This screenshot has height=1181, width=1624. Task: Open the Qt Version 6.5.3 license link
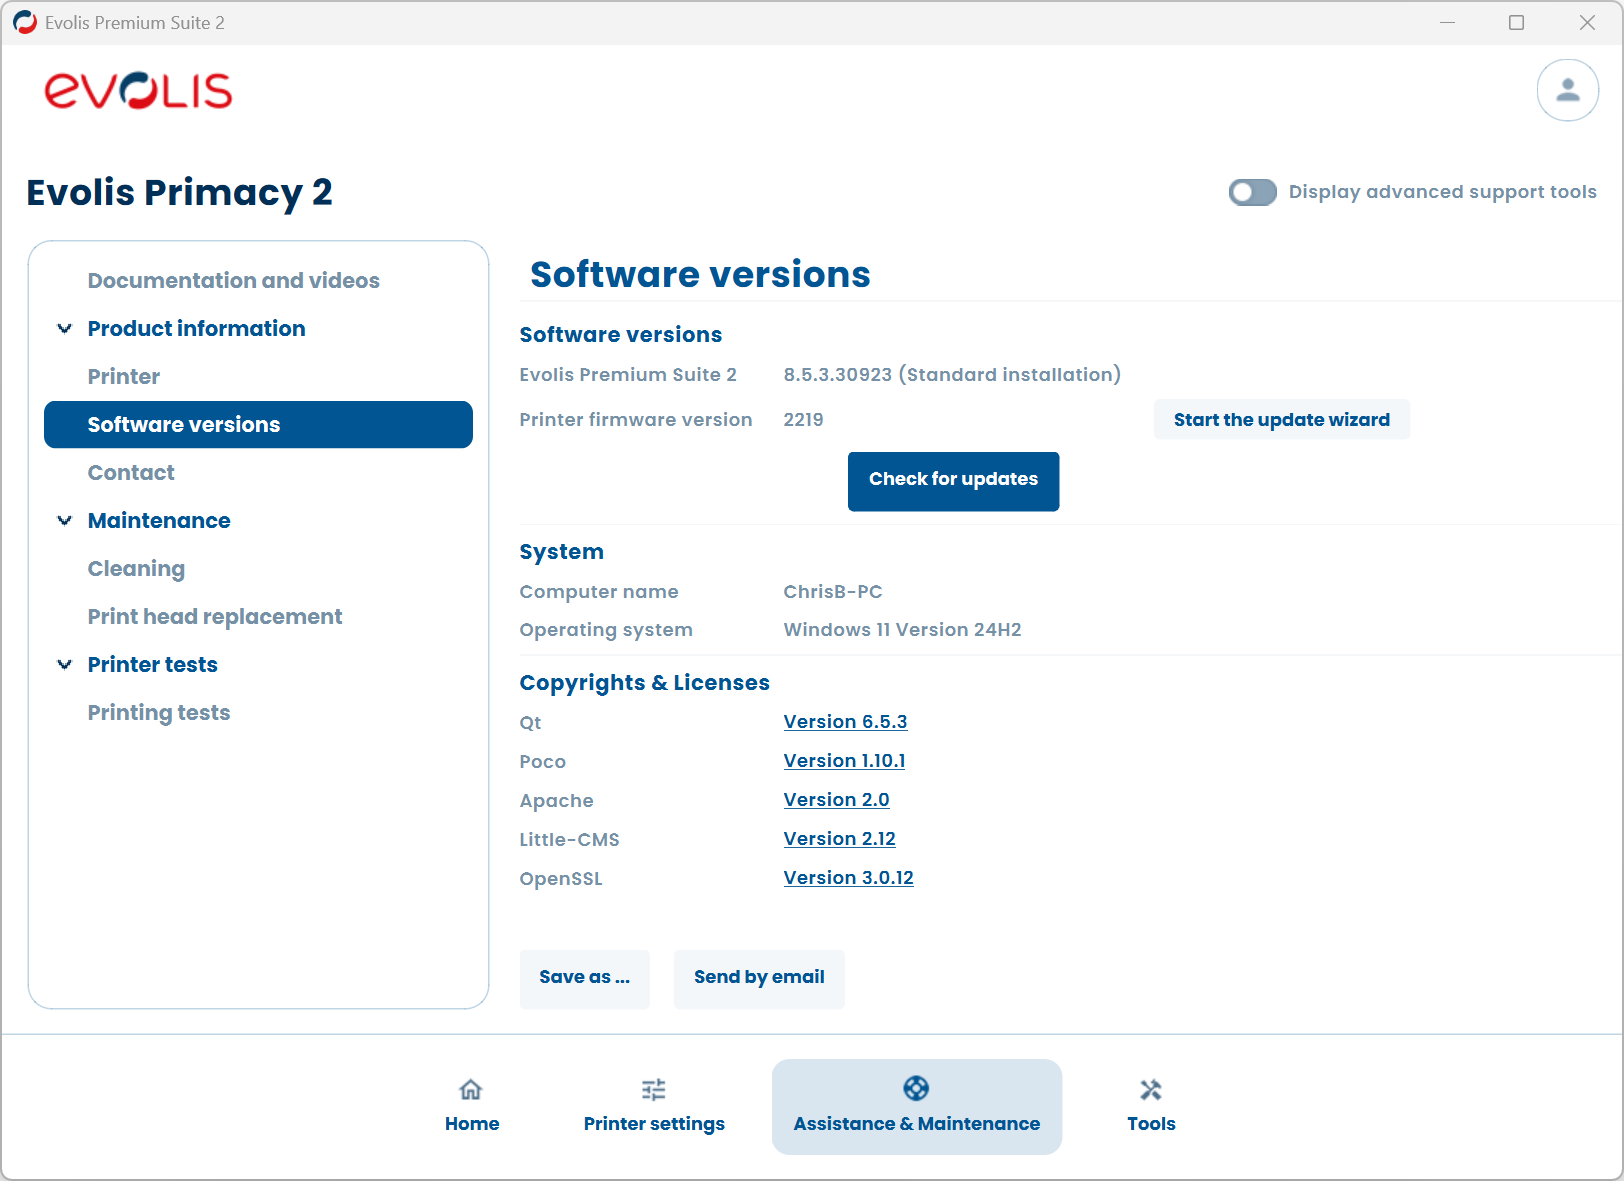pyautogui.click(x=845, y=721)
